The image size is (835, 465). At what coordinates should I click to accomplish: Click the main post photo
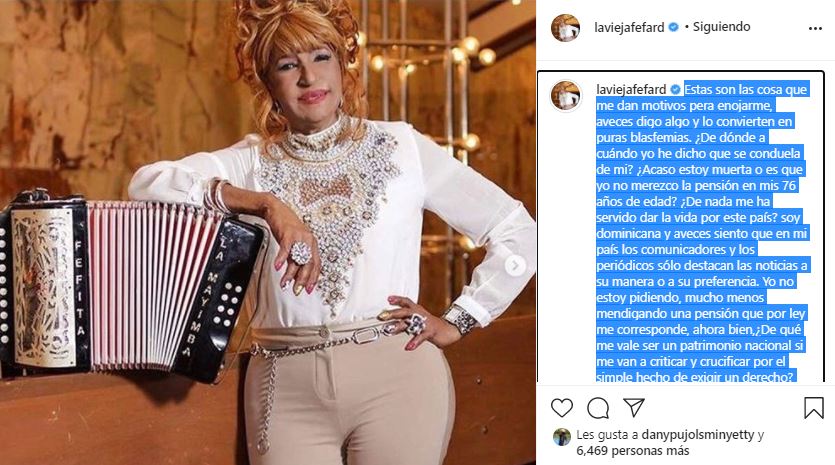[268, 232]
